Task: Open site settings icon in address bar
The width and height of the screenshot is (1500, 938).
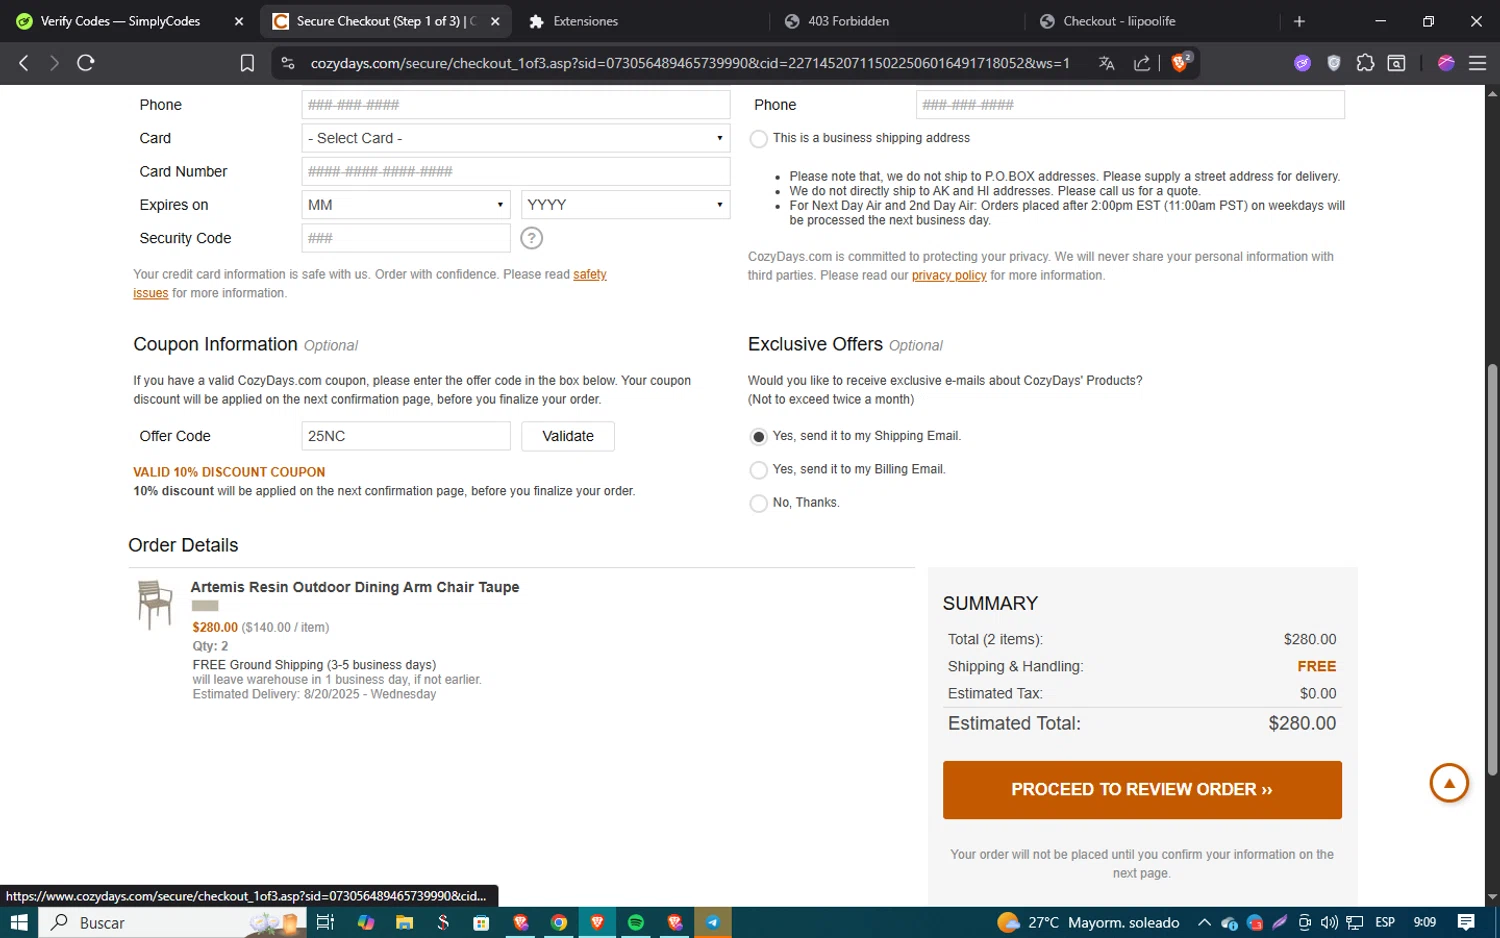Action: (288, 63)
